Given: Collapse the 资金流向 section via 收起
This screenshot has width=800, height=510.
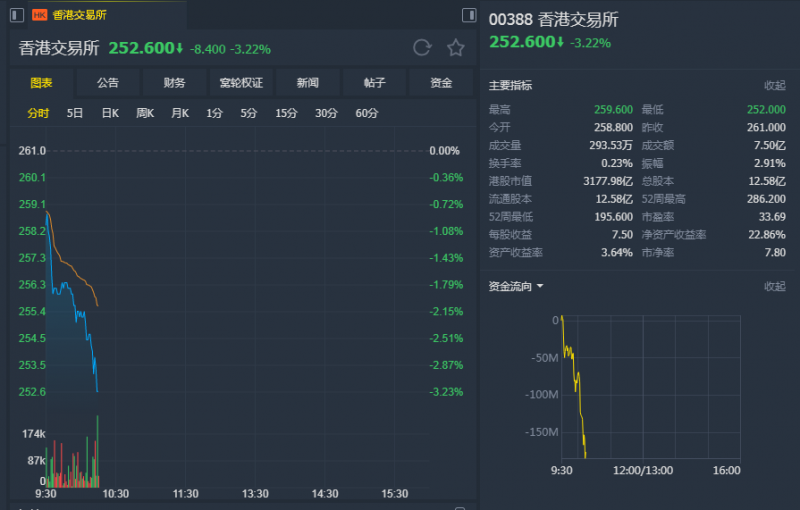Looking at the screenshot, I should [774, 286].
